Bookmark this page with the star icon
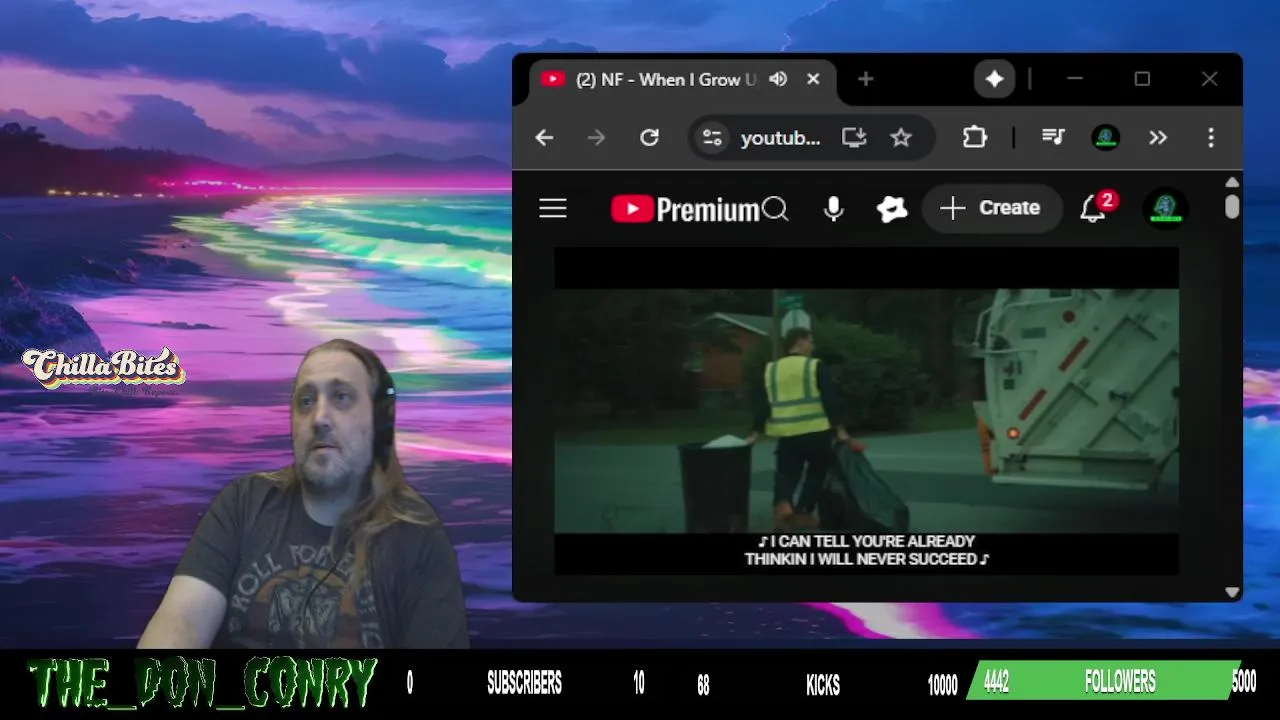Image resolution: width=1280 pixels, height=720 pixels. click(x=901, y=138)
